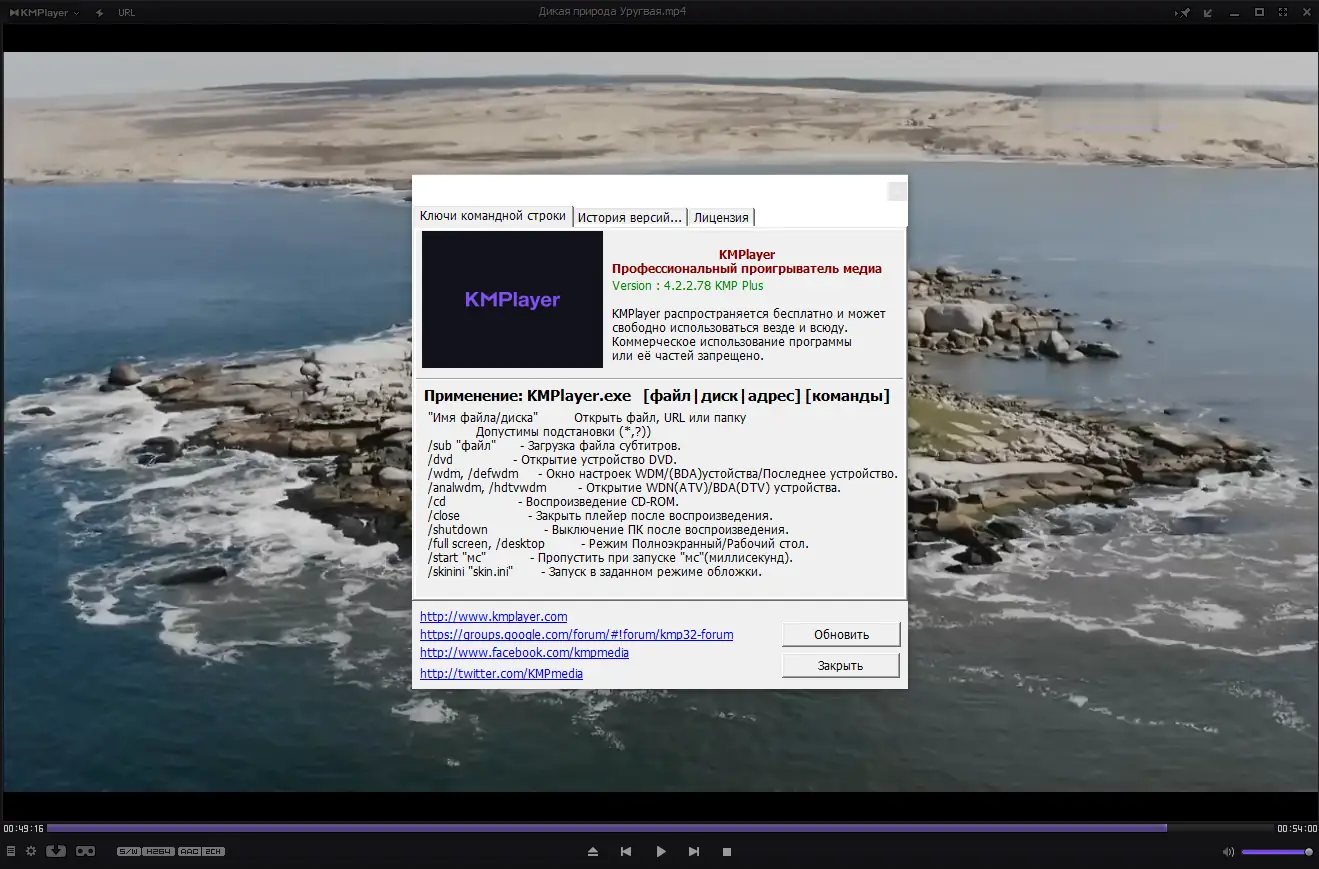Toggle the VR goggles mode icon
The image size is (1319, 869).
[x=86, y=851]
